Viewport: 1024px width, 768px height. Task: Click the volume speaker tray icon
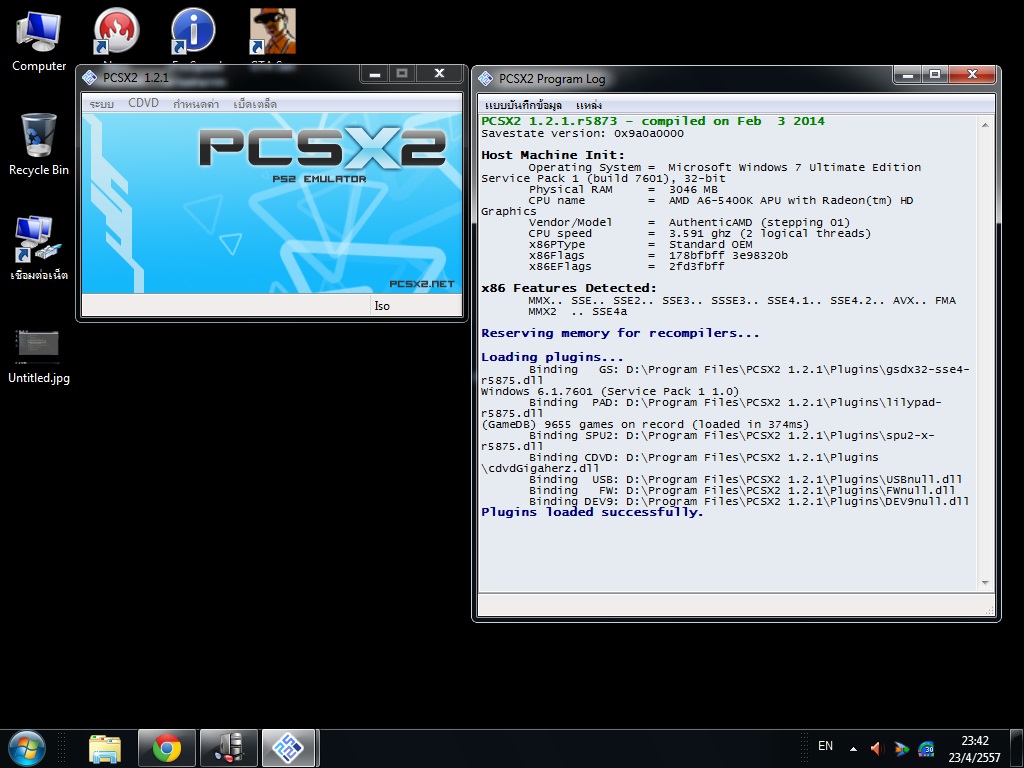click(877, 748)
